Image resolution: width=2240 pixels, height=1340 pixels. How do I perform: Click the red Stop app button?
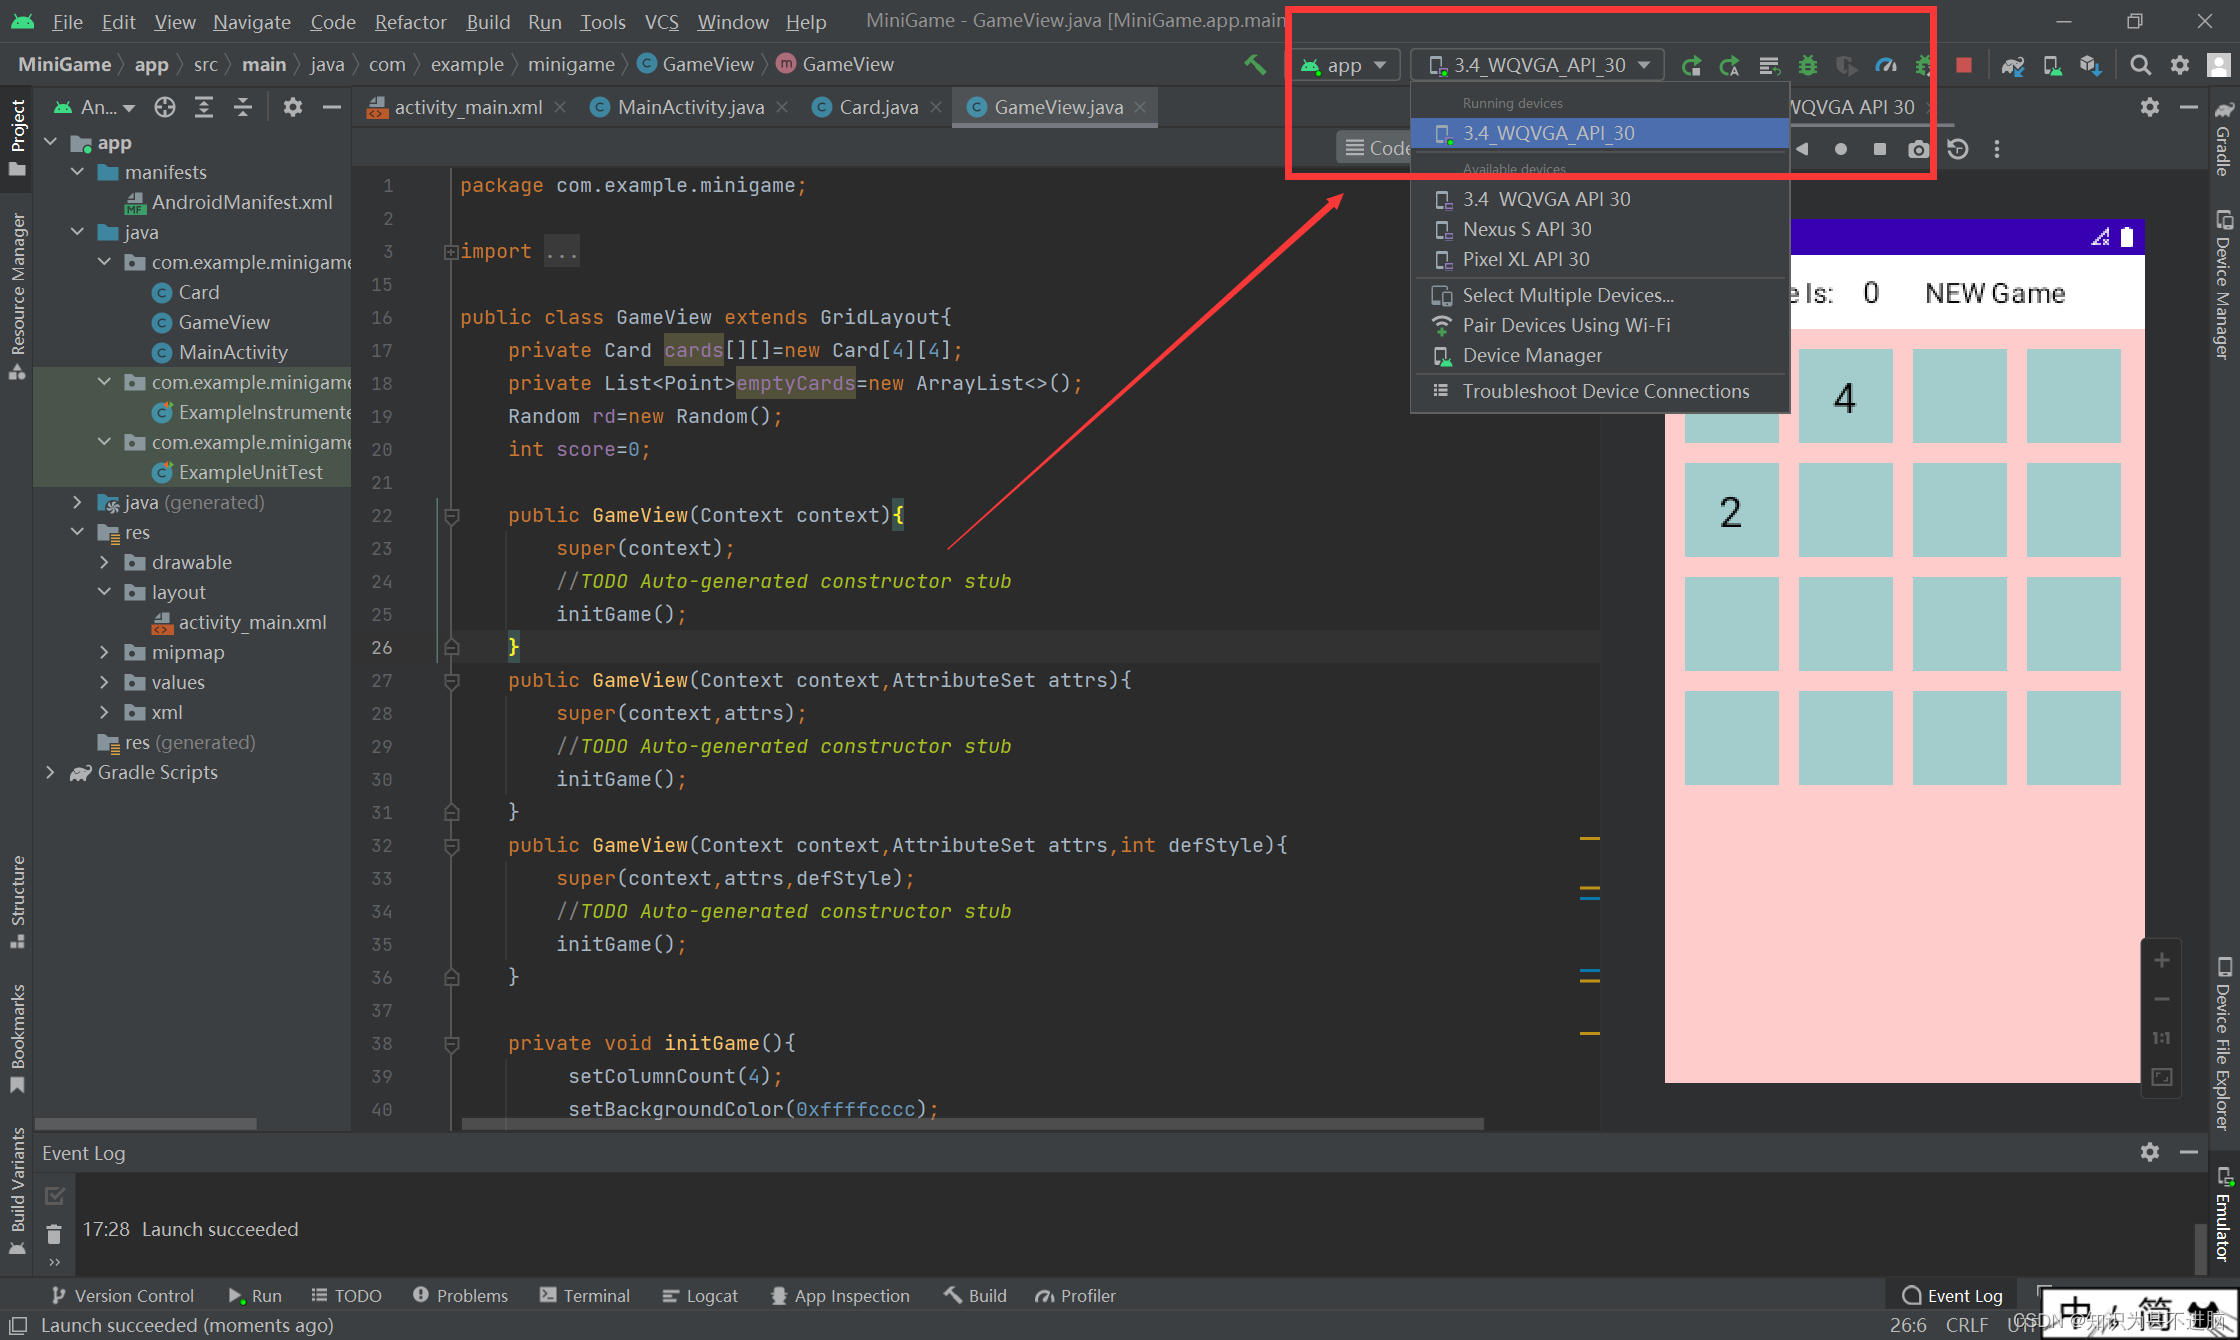click(1964, 65)
